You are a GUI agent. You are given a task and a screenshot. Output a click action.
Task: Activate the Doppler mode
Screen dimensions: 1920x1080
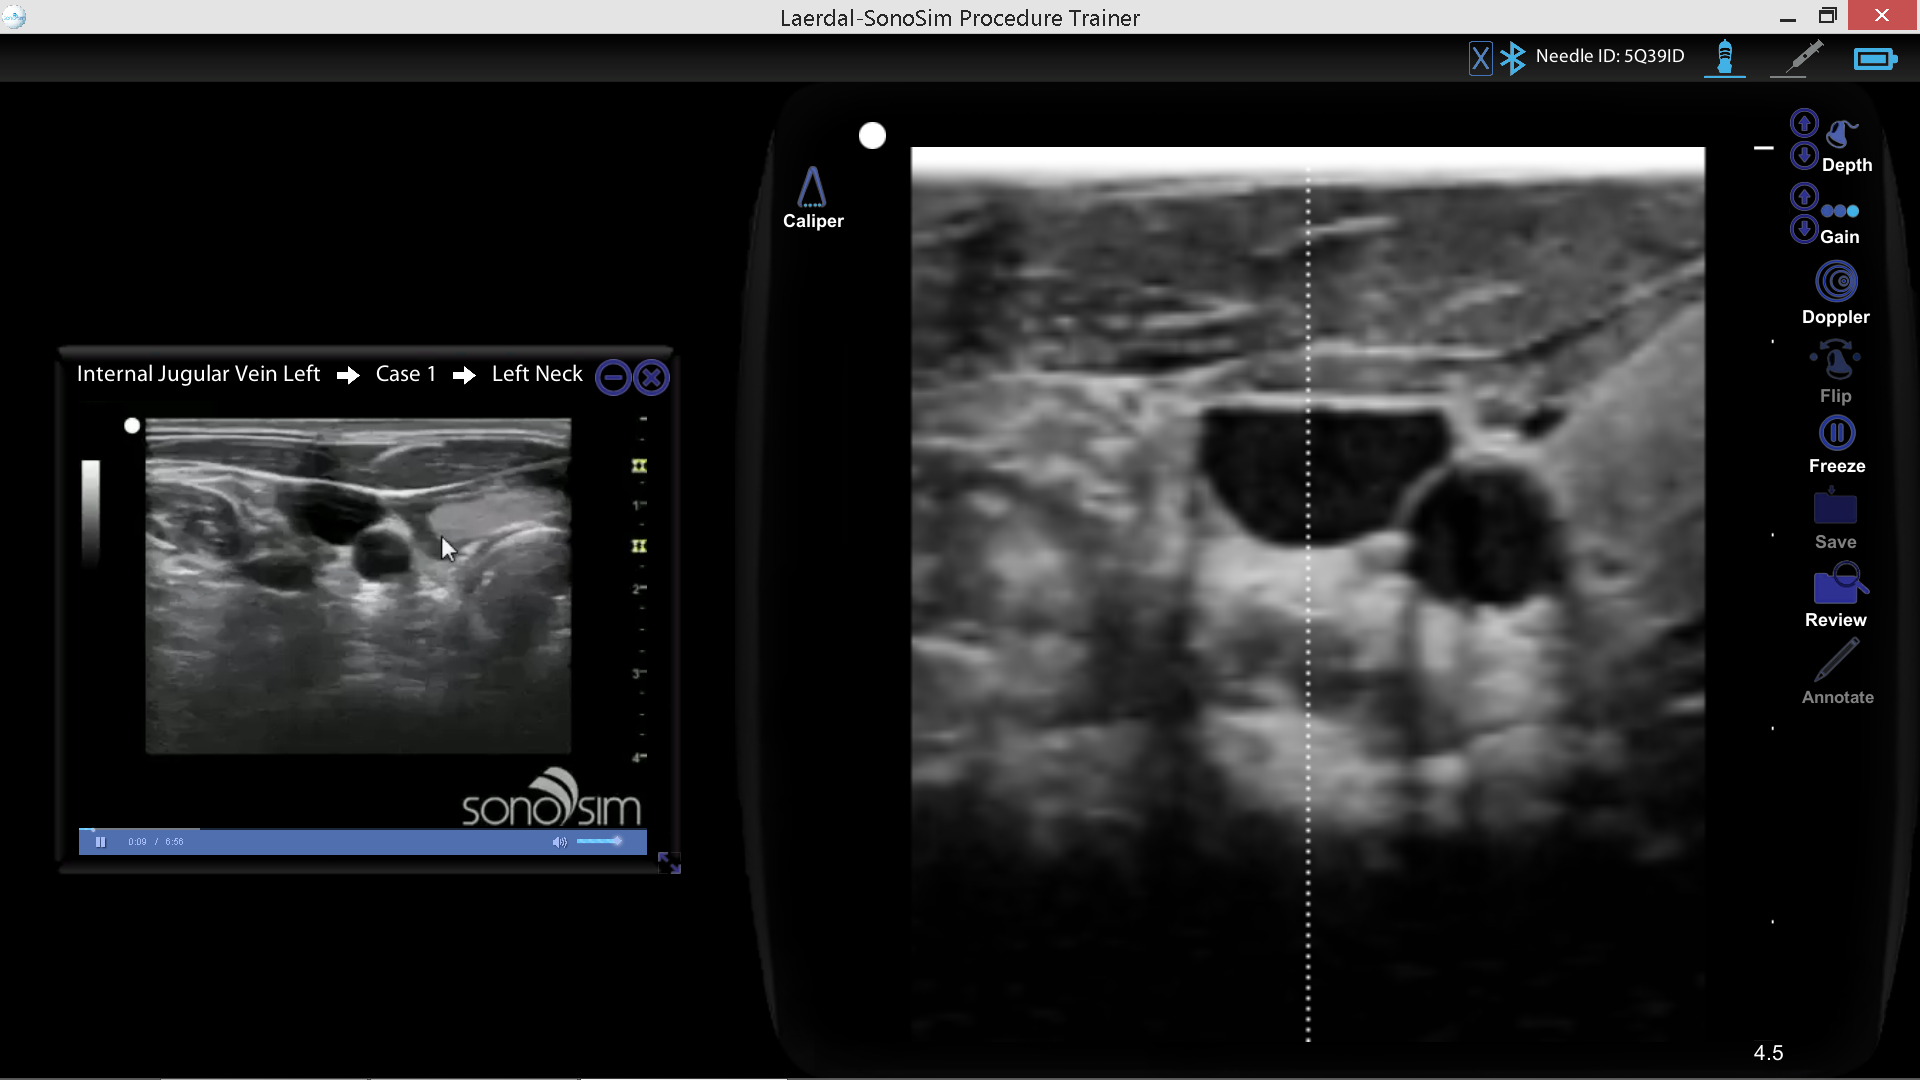[x=1837, y=281]
